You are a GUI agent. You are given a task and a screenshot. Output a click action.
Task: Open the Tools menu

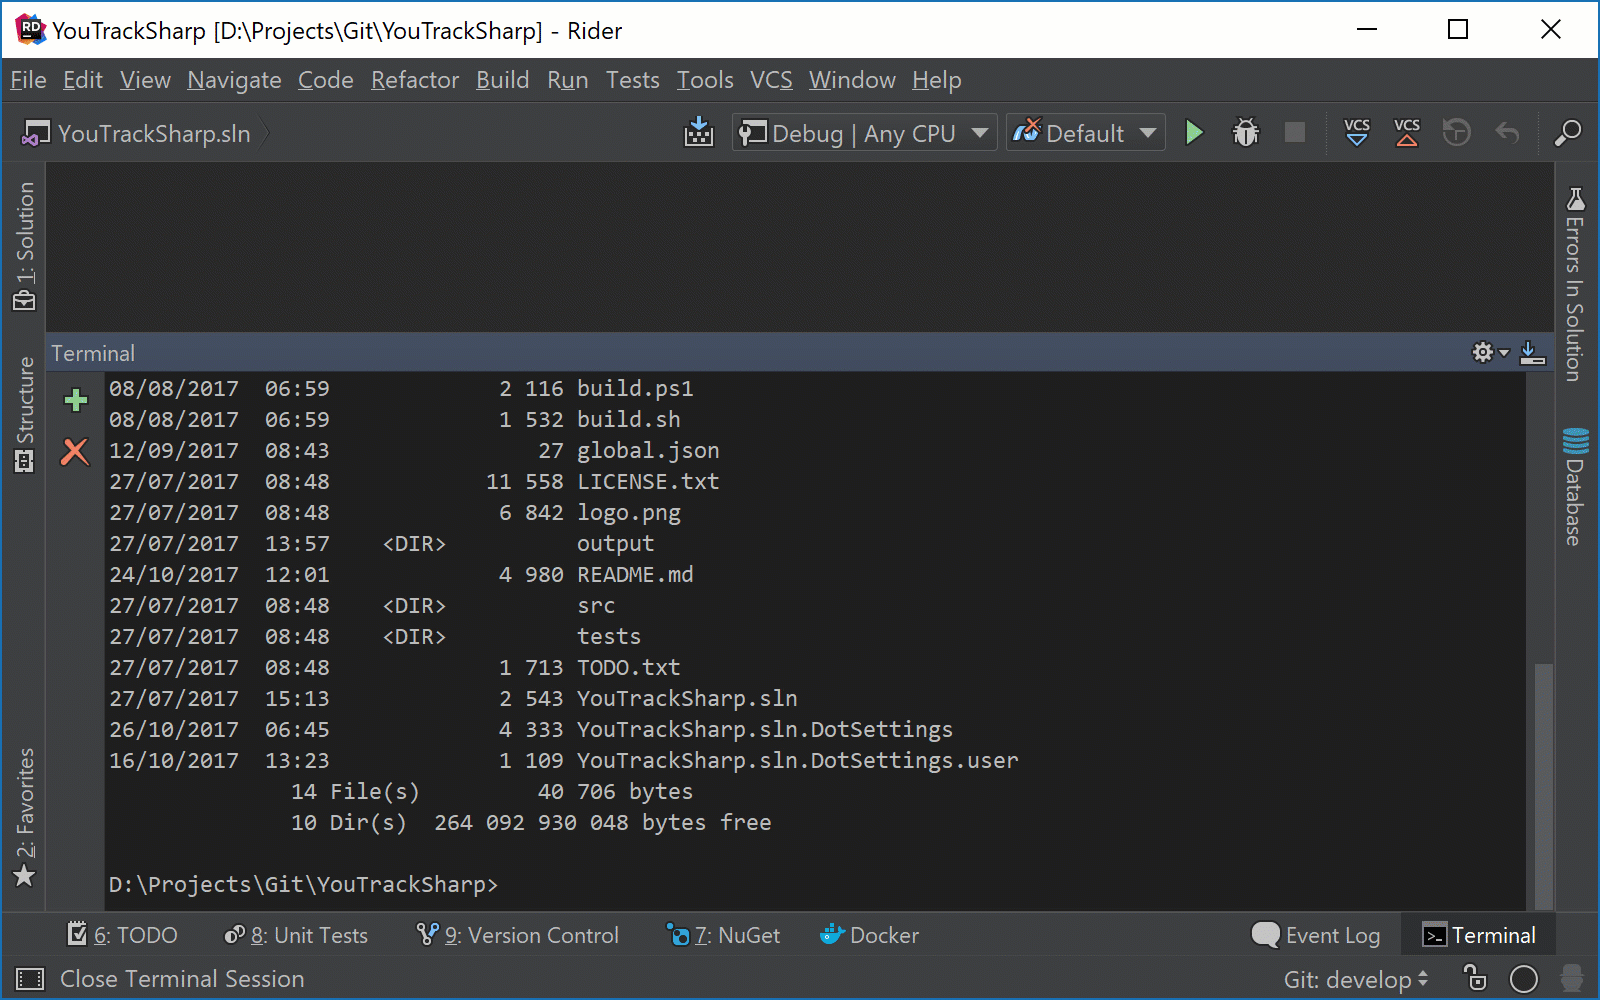coord(704,80)
